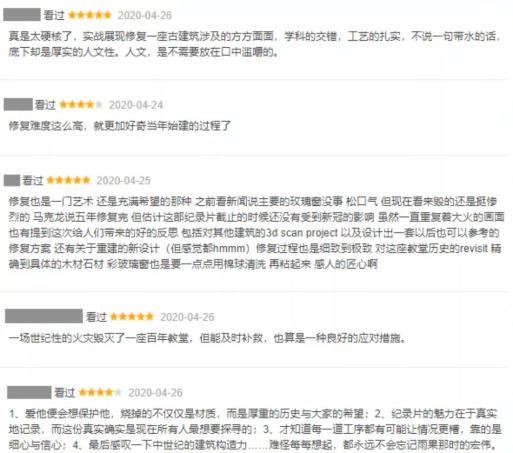Screen dimensions: 513x453
Task: Click the five-star rating of the fire disaster review
Action: click(132, 316)
